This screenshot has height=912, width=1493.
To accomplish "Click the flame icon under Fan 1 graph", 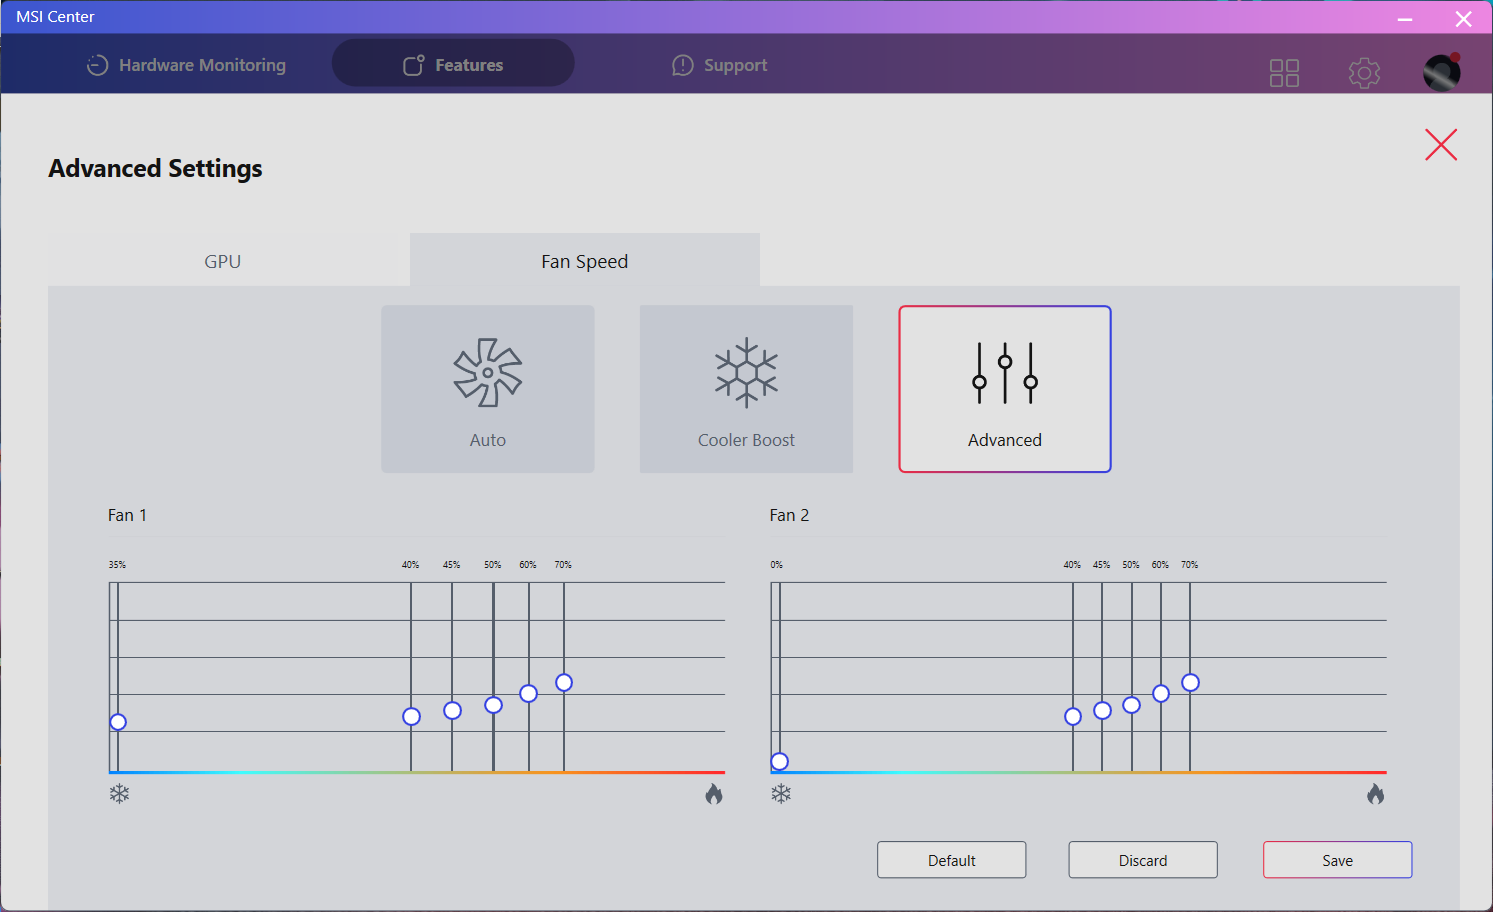I will pos(714,794).
